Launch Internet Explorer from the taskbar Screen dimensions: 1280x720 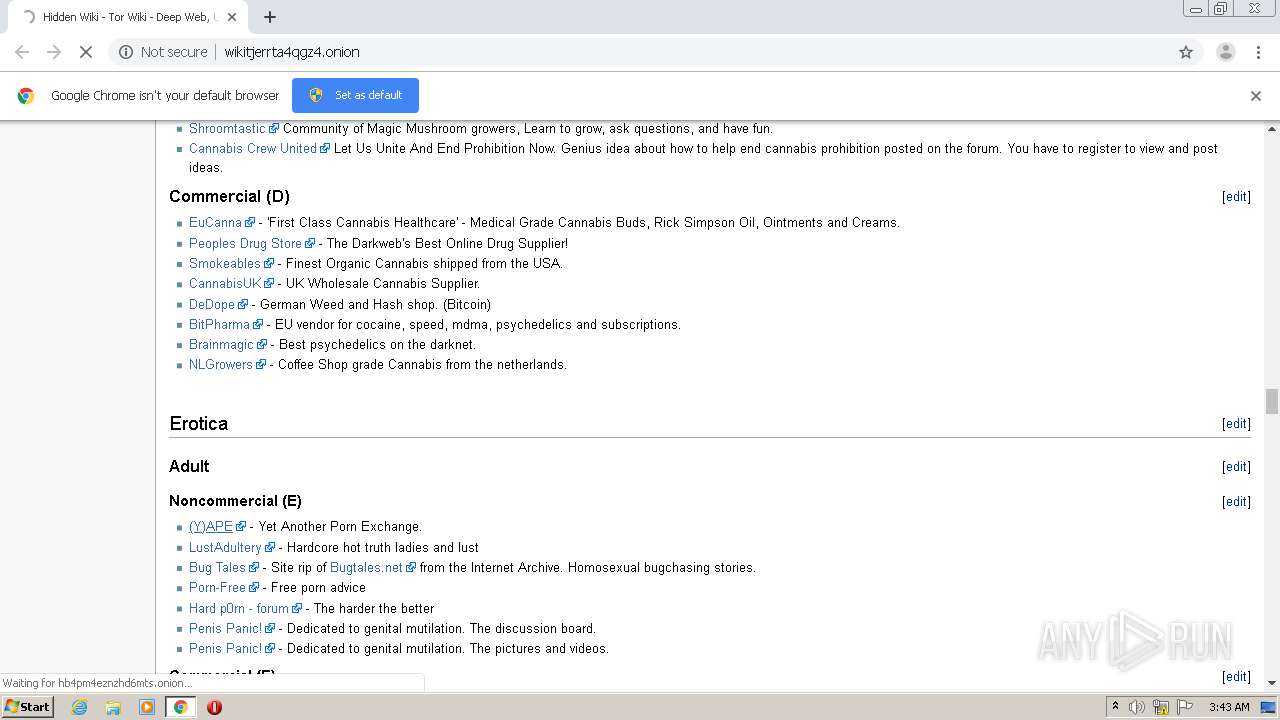click(80, 707)
